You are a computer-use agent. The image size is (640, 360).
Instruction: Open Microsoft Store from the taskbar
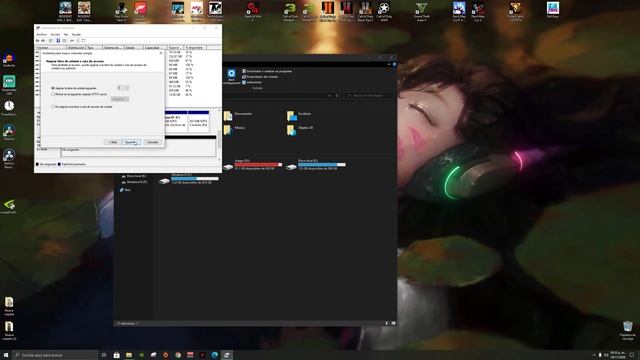point(116,355)
